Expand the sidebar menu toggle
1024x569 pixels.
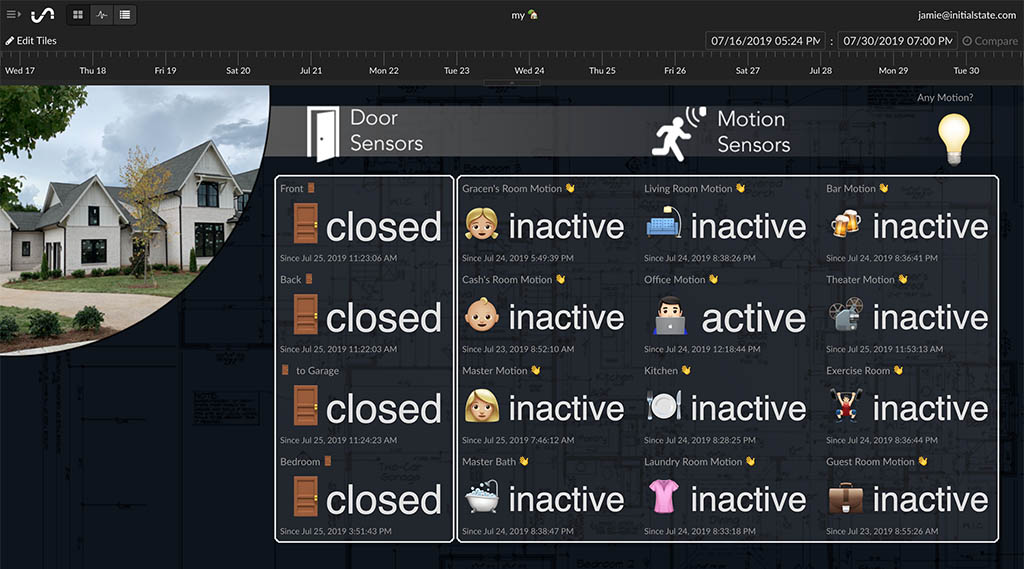(x=13, y=15)
